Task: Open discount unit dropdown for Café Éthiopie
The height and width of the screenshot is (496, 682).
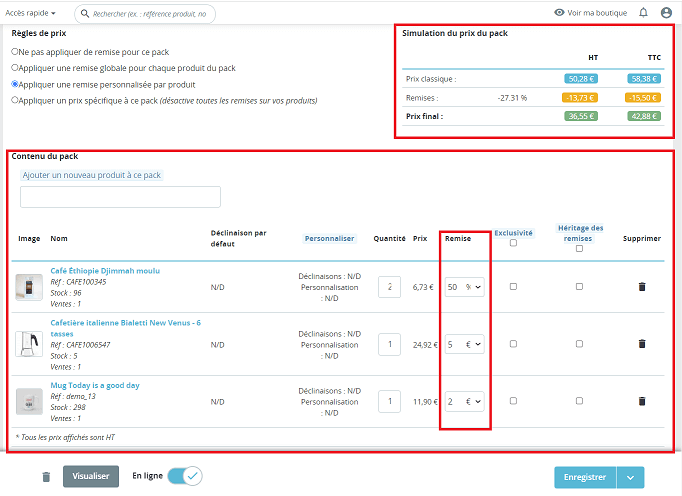Action: (x=474, y=287)
